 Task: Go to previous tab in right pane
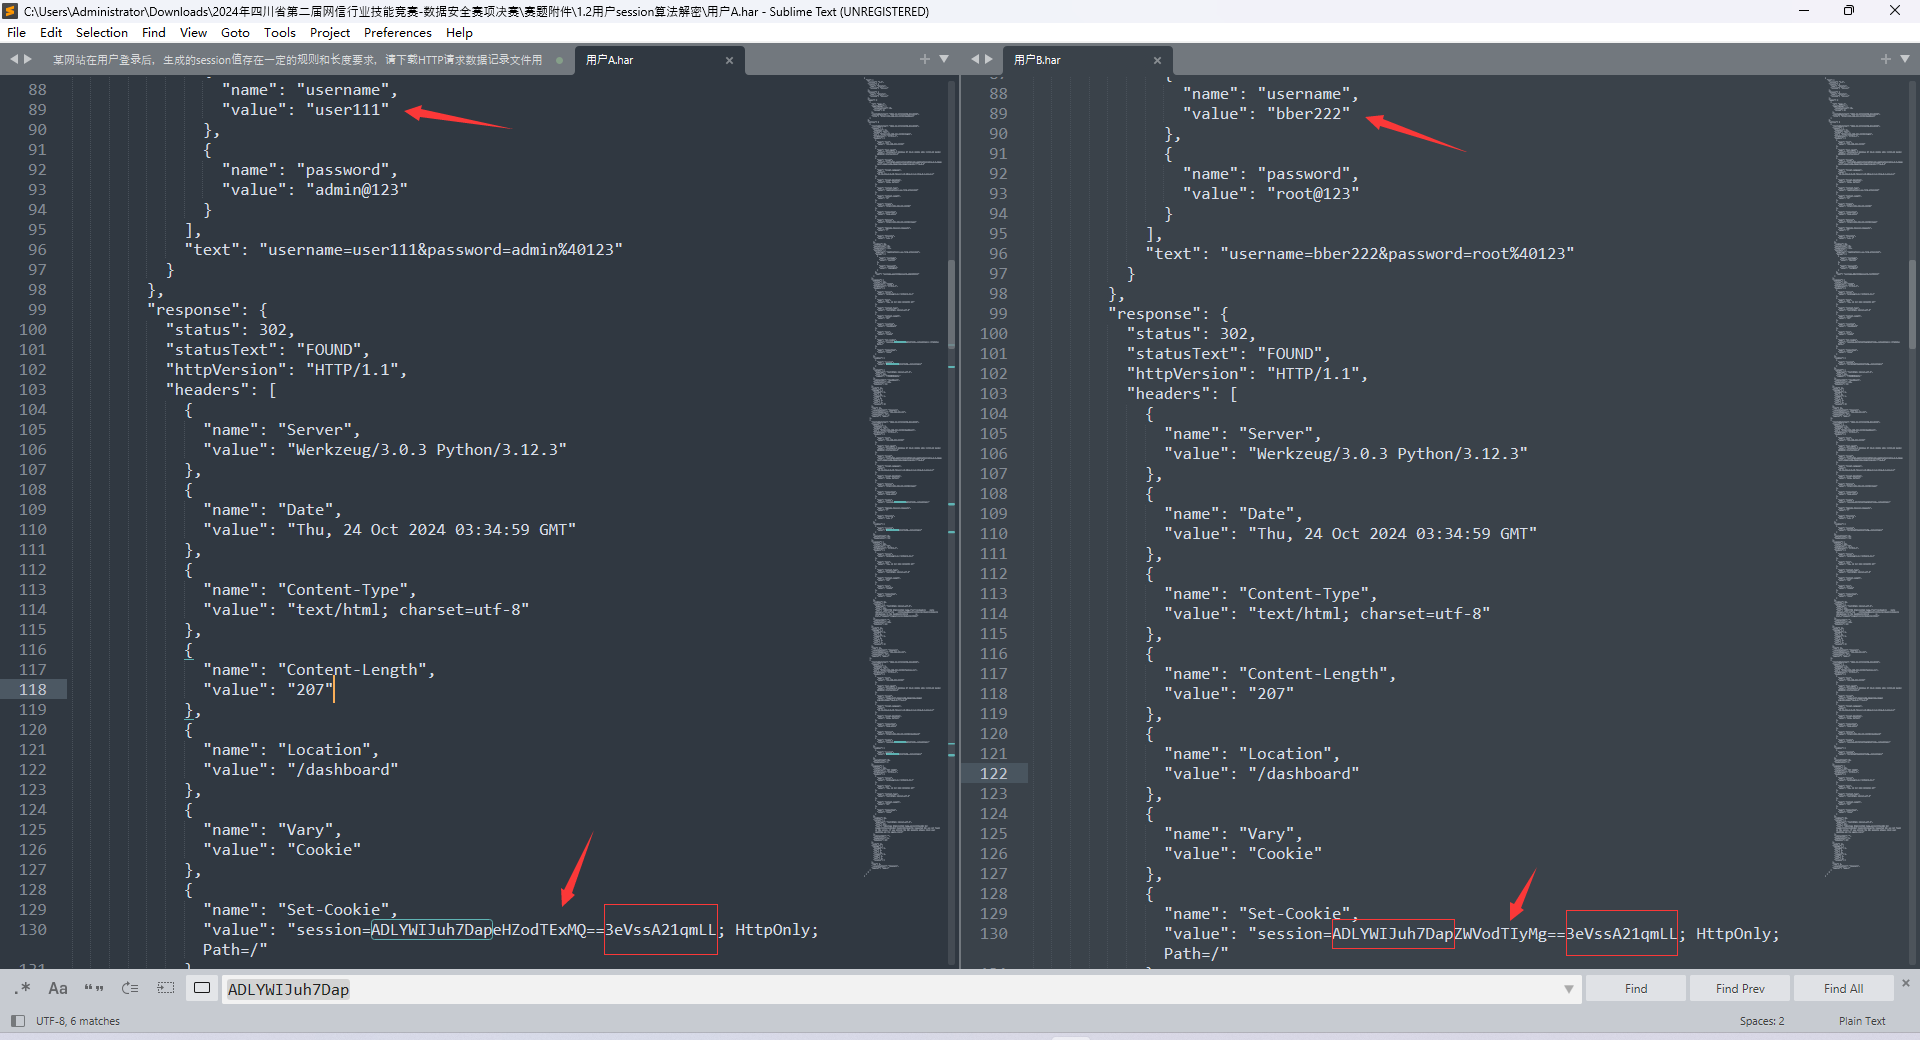click(975, 60)
